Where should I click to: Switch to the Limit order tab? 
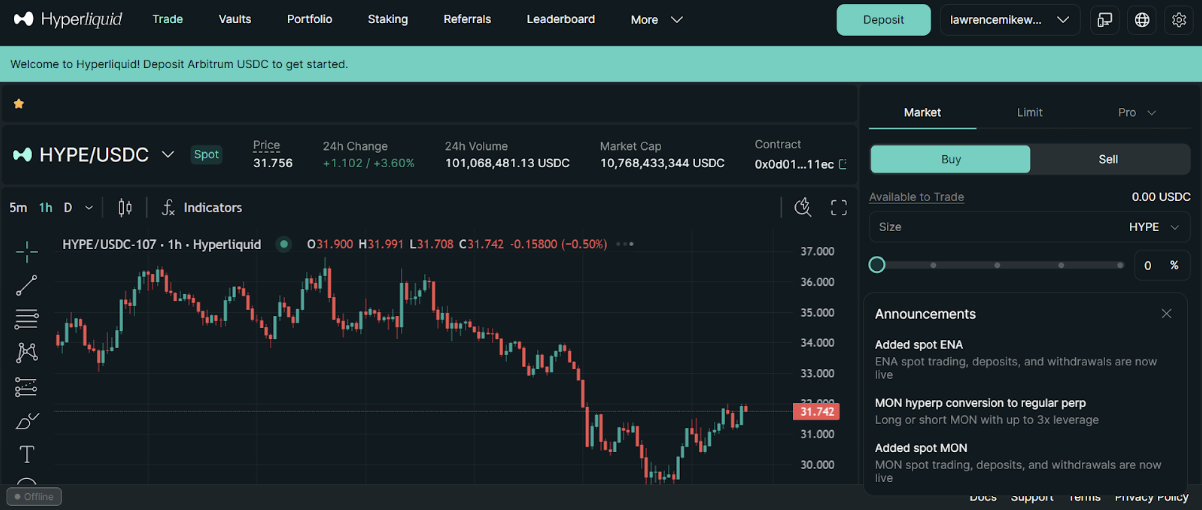pos(1030,112)
